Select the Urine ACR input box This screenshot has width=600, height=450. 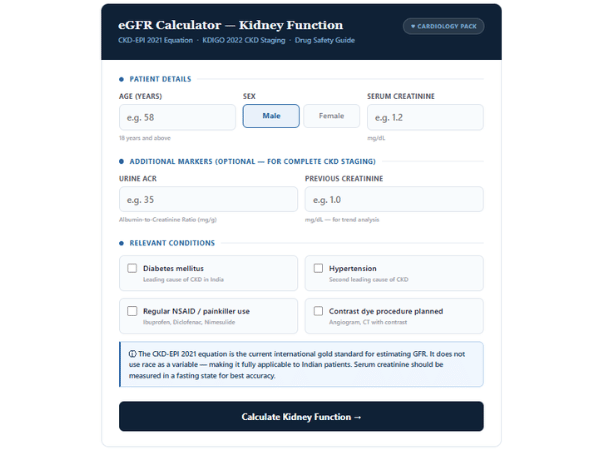(x=208, y=199)
